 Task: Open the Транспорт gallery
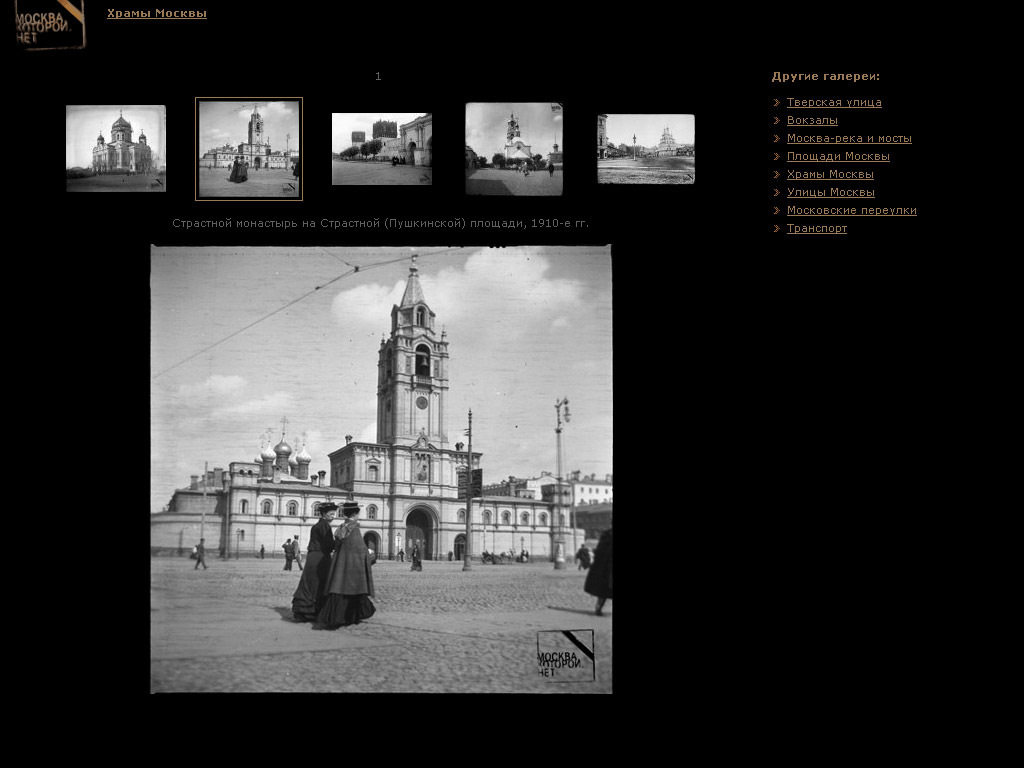816,229
